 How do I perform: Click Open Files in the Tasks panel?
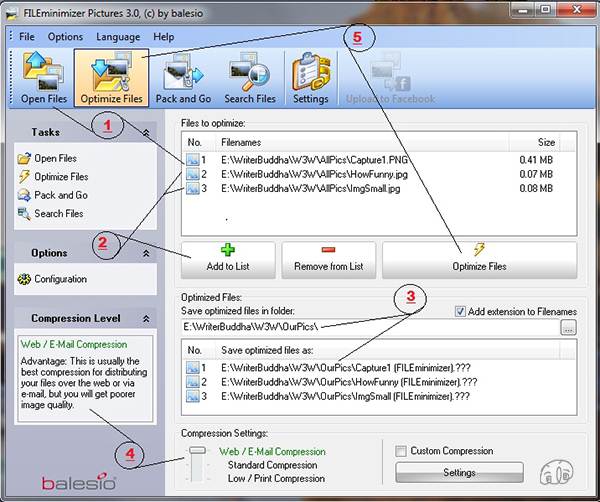pos(47,158)
